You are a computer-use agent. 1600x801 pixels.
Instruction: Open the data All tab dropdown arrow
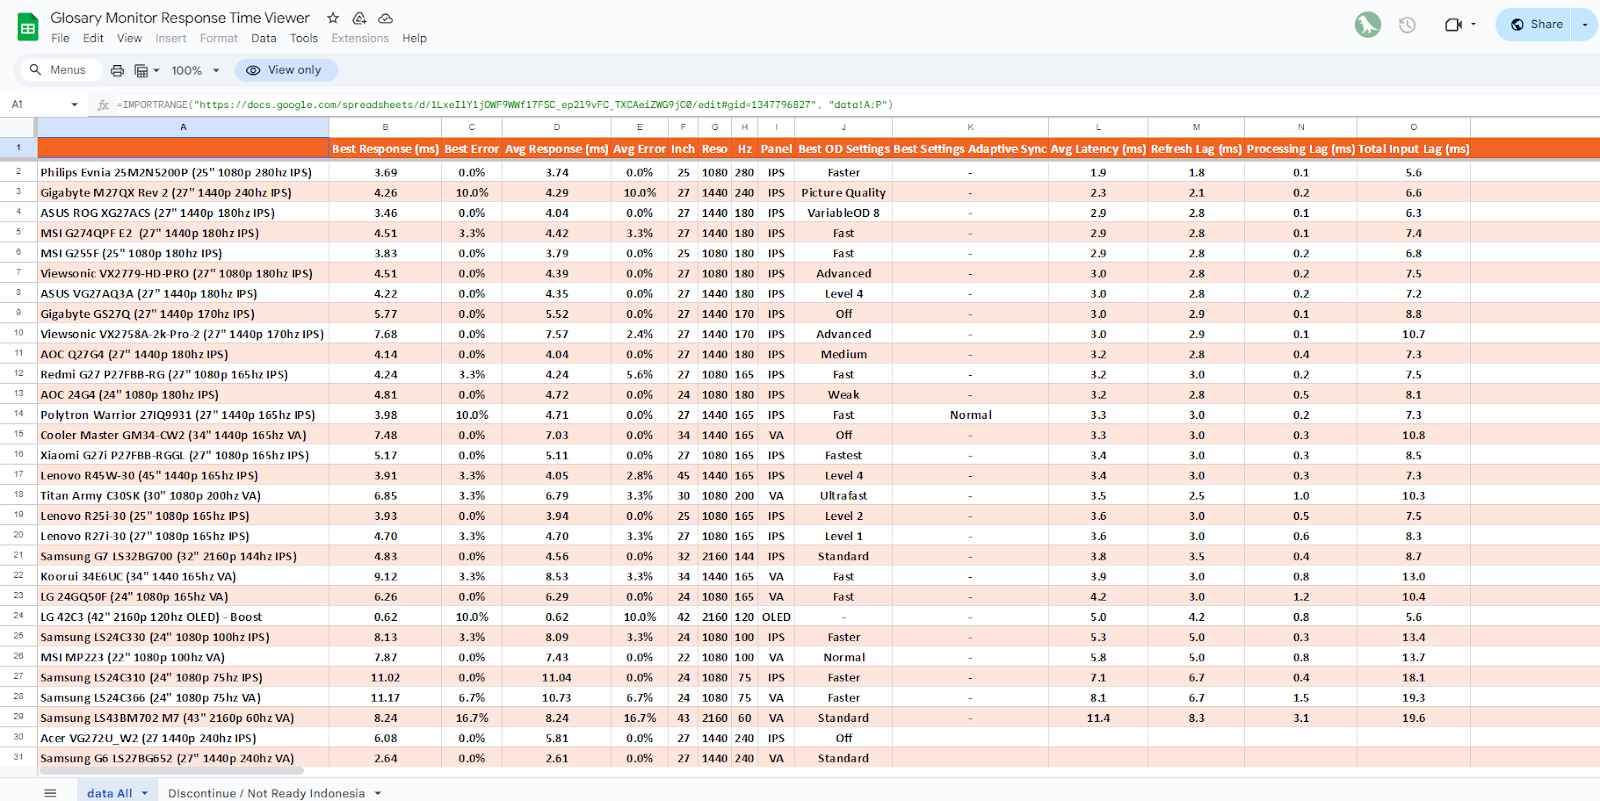point(145,793)
